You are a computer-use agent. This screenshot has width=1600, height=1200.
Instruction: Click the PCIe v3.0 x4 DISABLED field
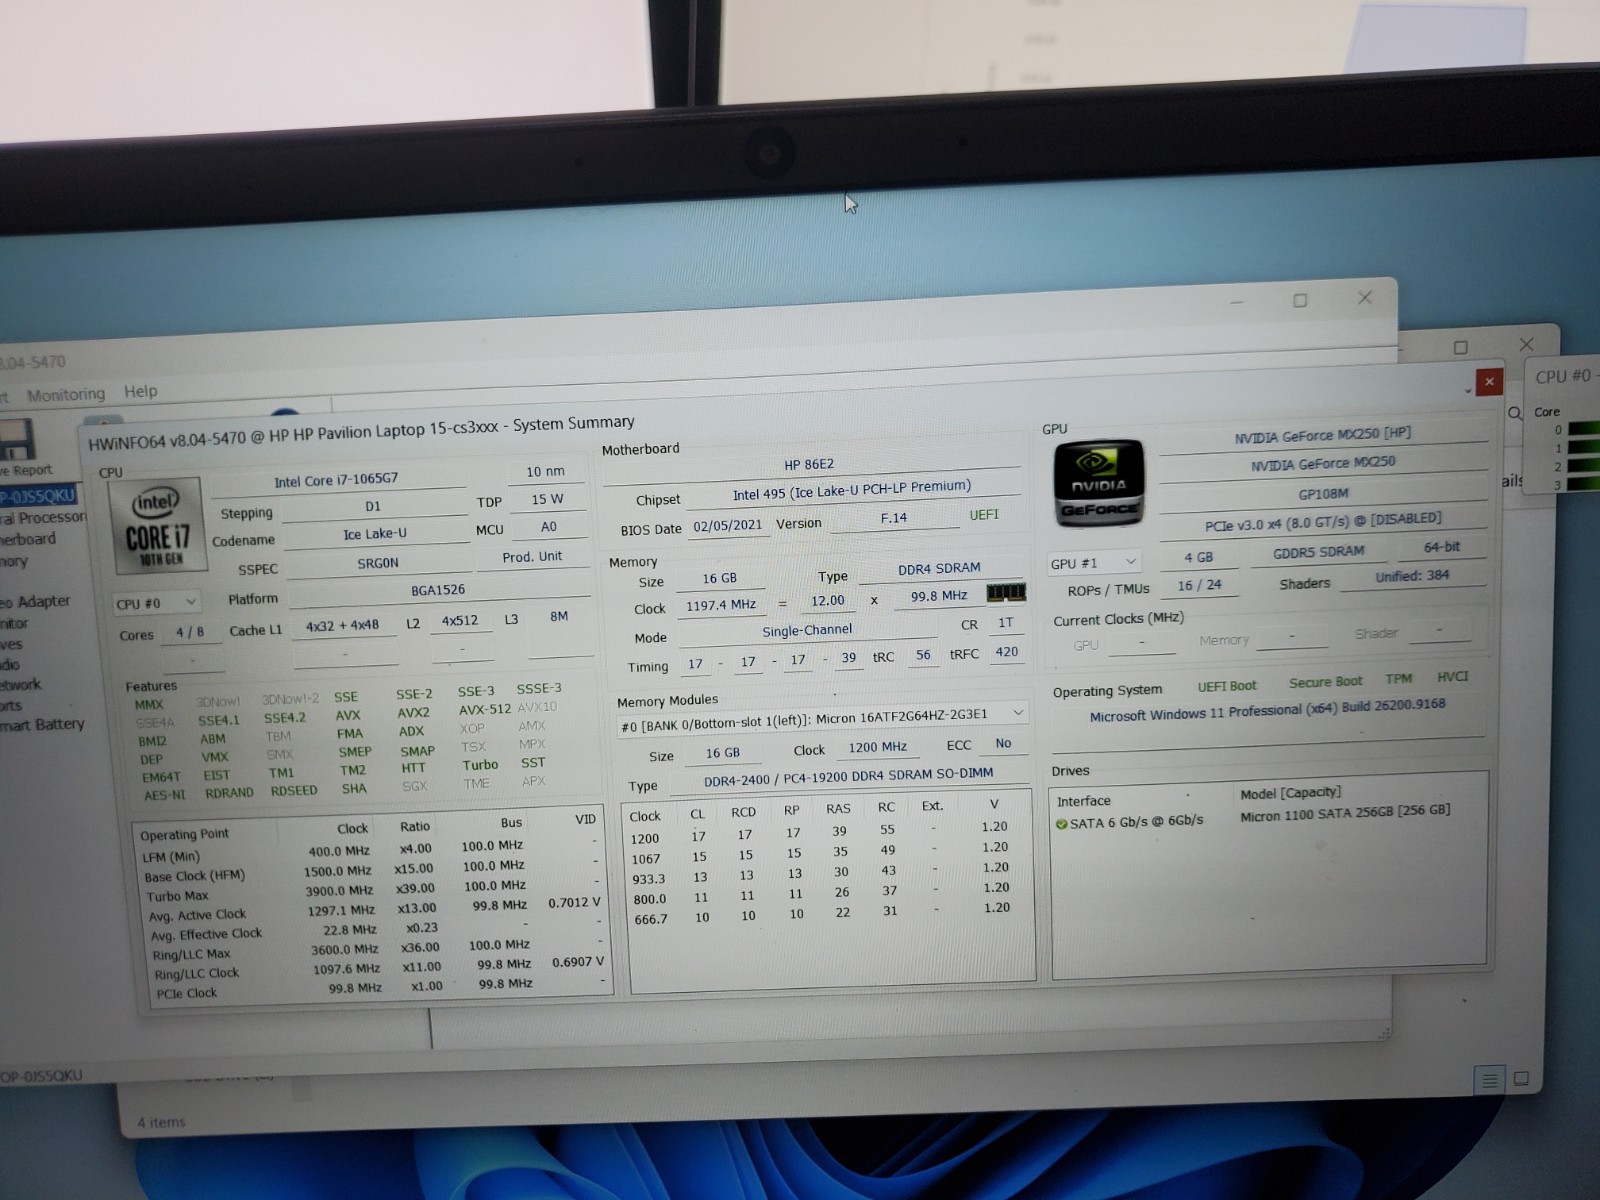pos(1323,523)
